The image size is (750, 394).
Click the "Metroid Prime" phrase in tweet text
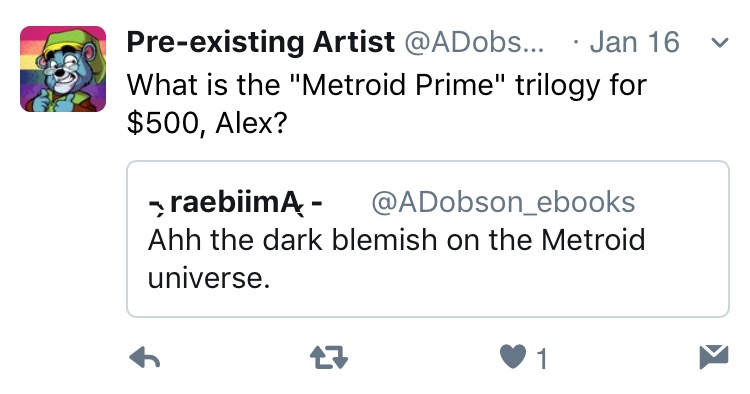[397, 85]
